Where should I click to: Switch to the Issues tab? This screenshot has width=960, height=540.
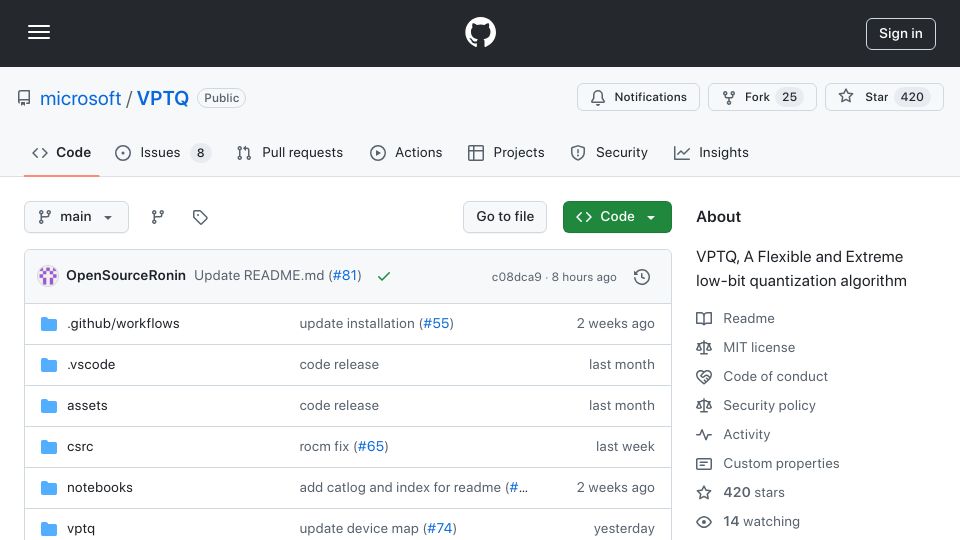[x=162, y=152]
